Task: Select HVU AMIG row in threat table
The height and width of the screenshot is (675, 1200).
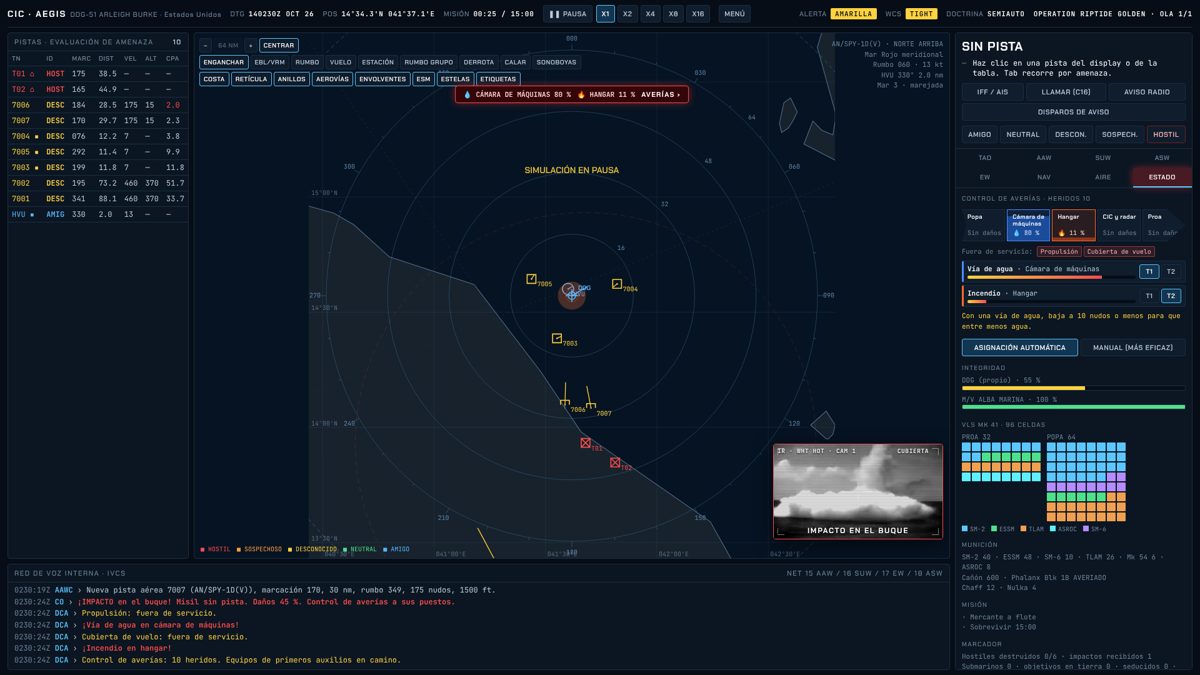Action: (x=98, y=214)
